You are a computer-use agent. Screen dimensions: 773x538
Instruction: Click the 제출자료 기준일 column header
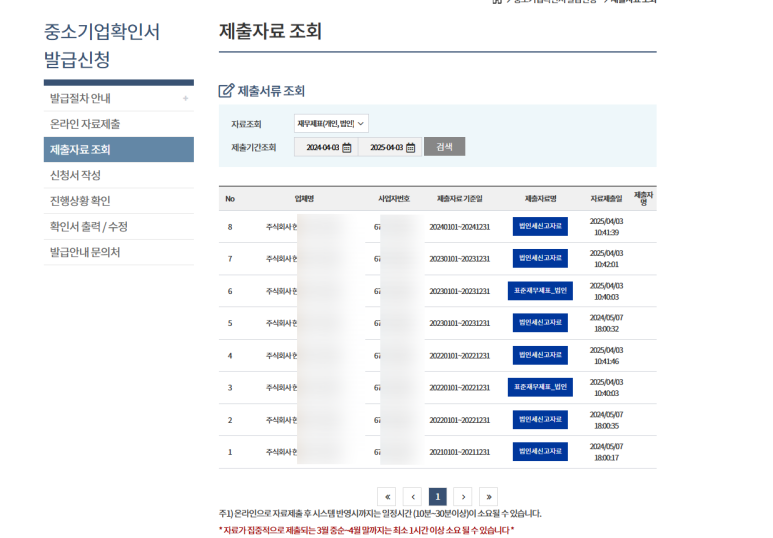point(459,199)
